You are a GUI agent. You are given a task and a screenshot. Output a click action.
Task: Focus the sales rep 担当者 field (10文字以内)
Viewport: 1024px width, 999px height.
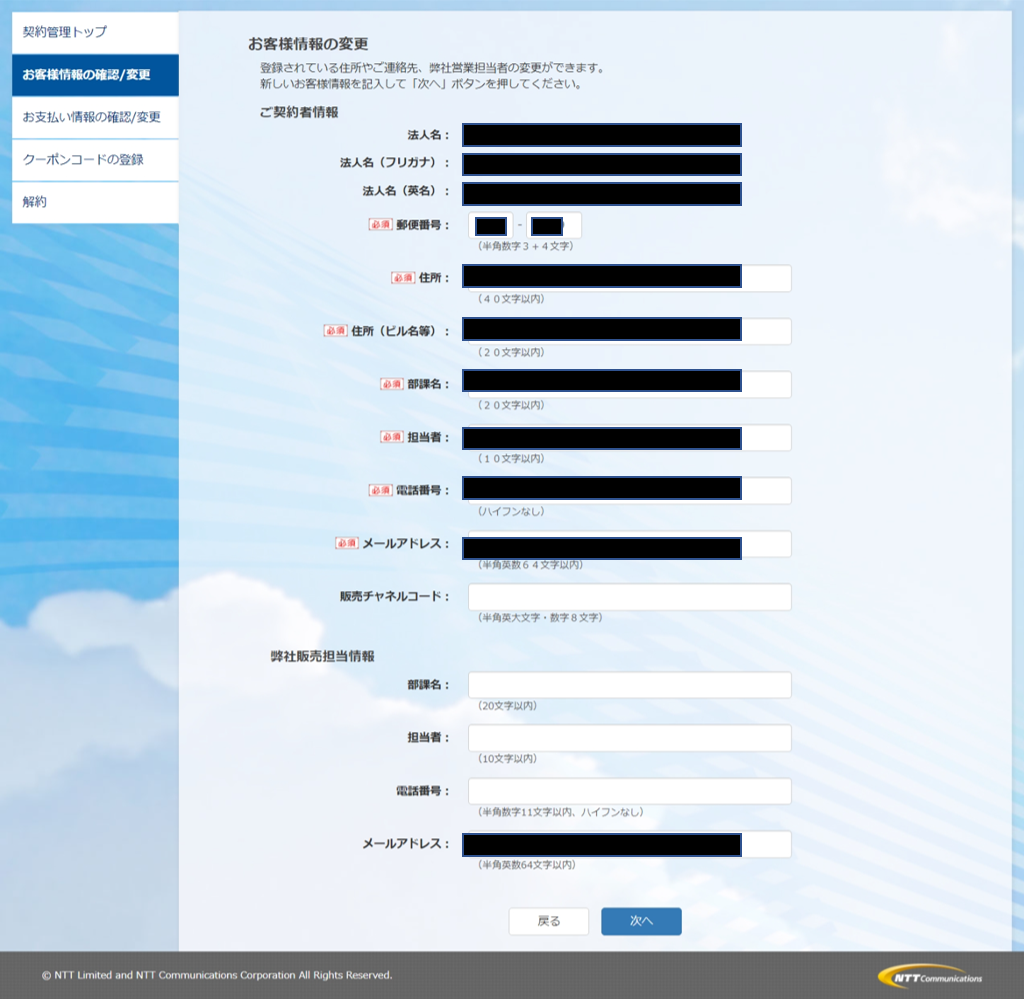click(630, 738)
